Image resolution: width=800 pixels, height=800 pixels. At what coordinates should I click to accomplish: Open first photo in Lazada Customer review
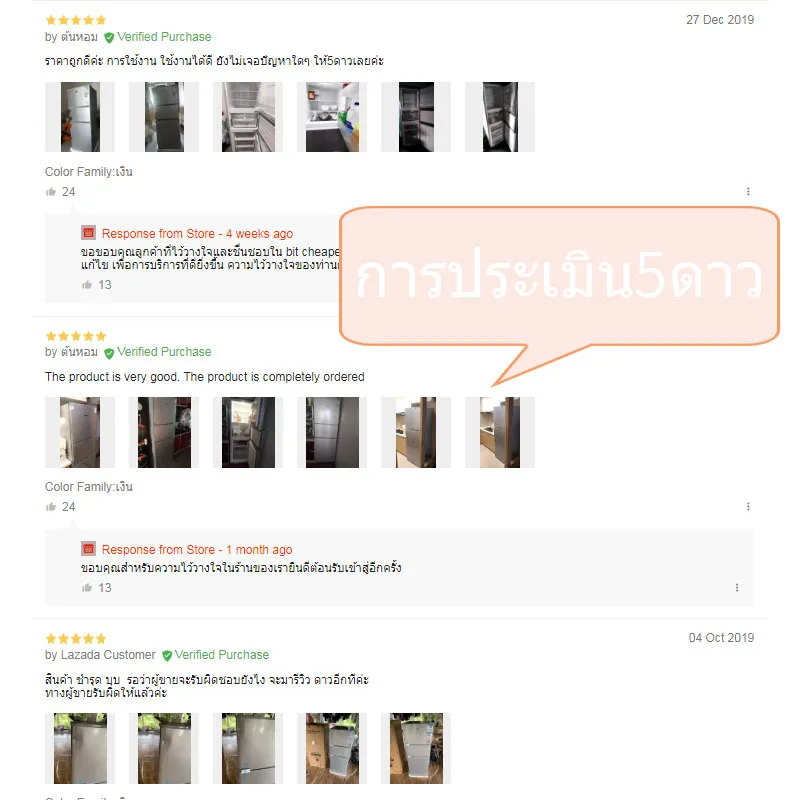coord(80,748)
